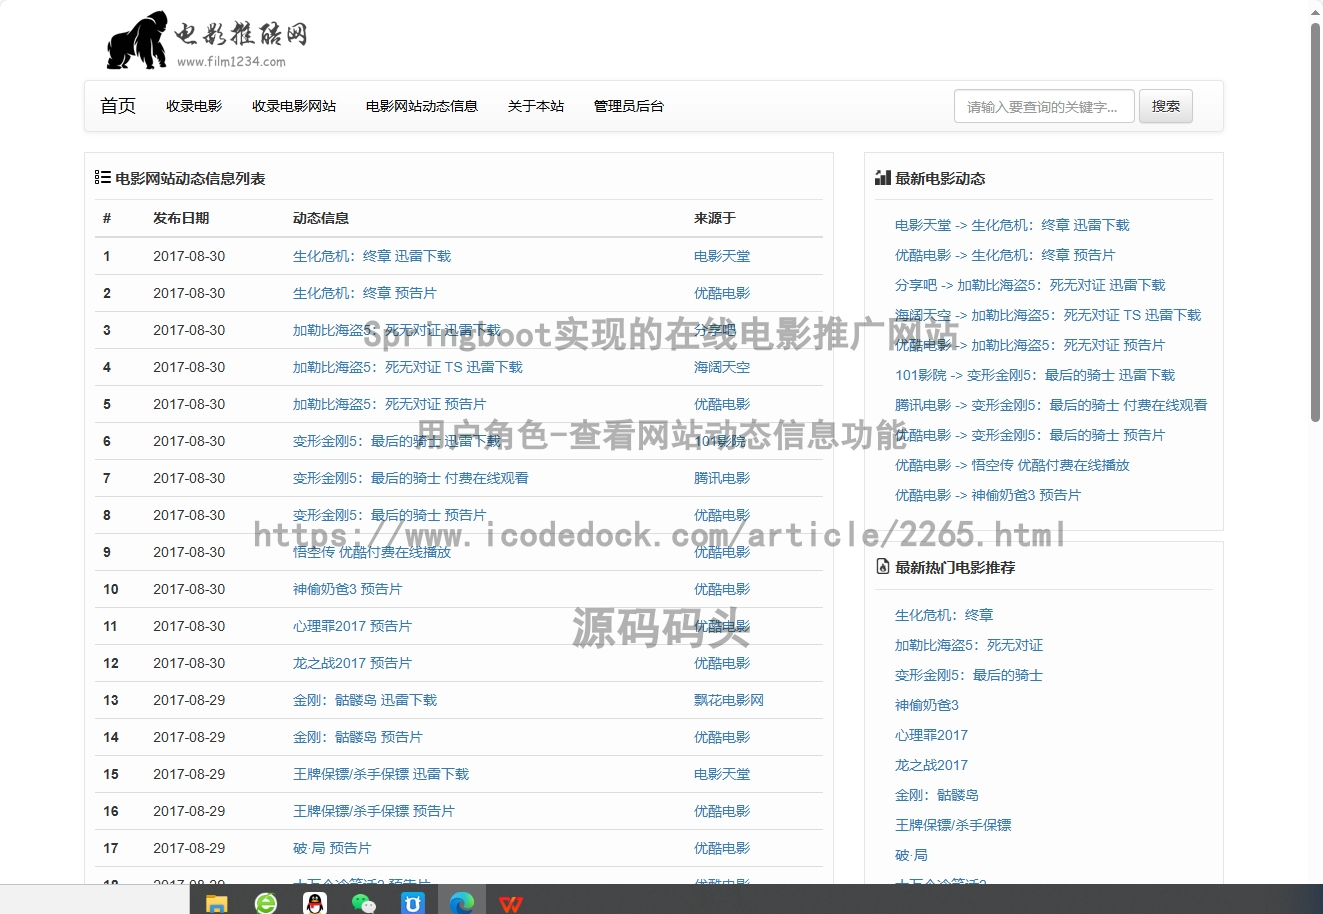Click the 搜索 button
The height and width of the screenshot is (914, 1323).
coord(1166,106)
